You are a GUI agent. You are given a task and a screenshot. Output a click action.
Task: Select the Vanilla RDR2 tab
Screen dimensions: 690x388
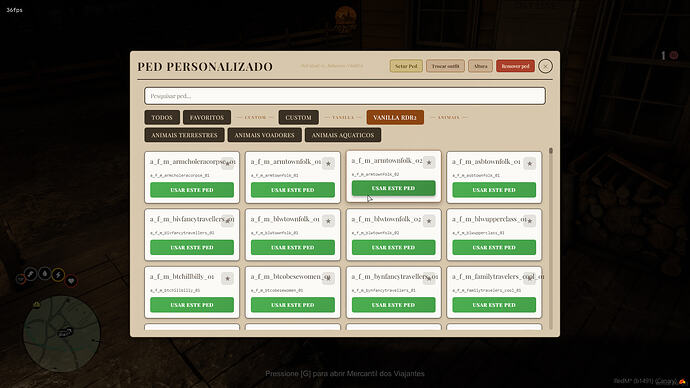tap(395, 117)
